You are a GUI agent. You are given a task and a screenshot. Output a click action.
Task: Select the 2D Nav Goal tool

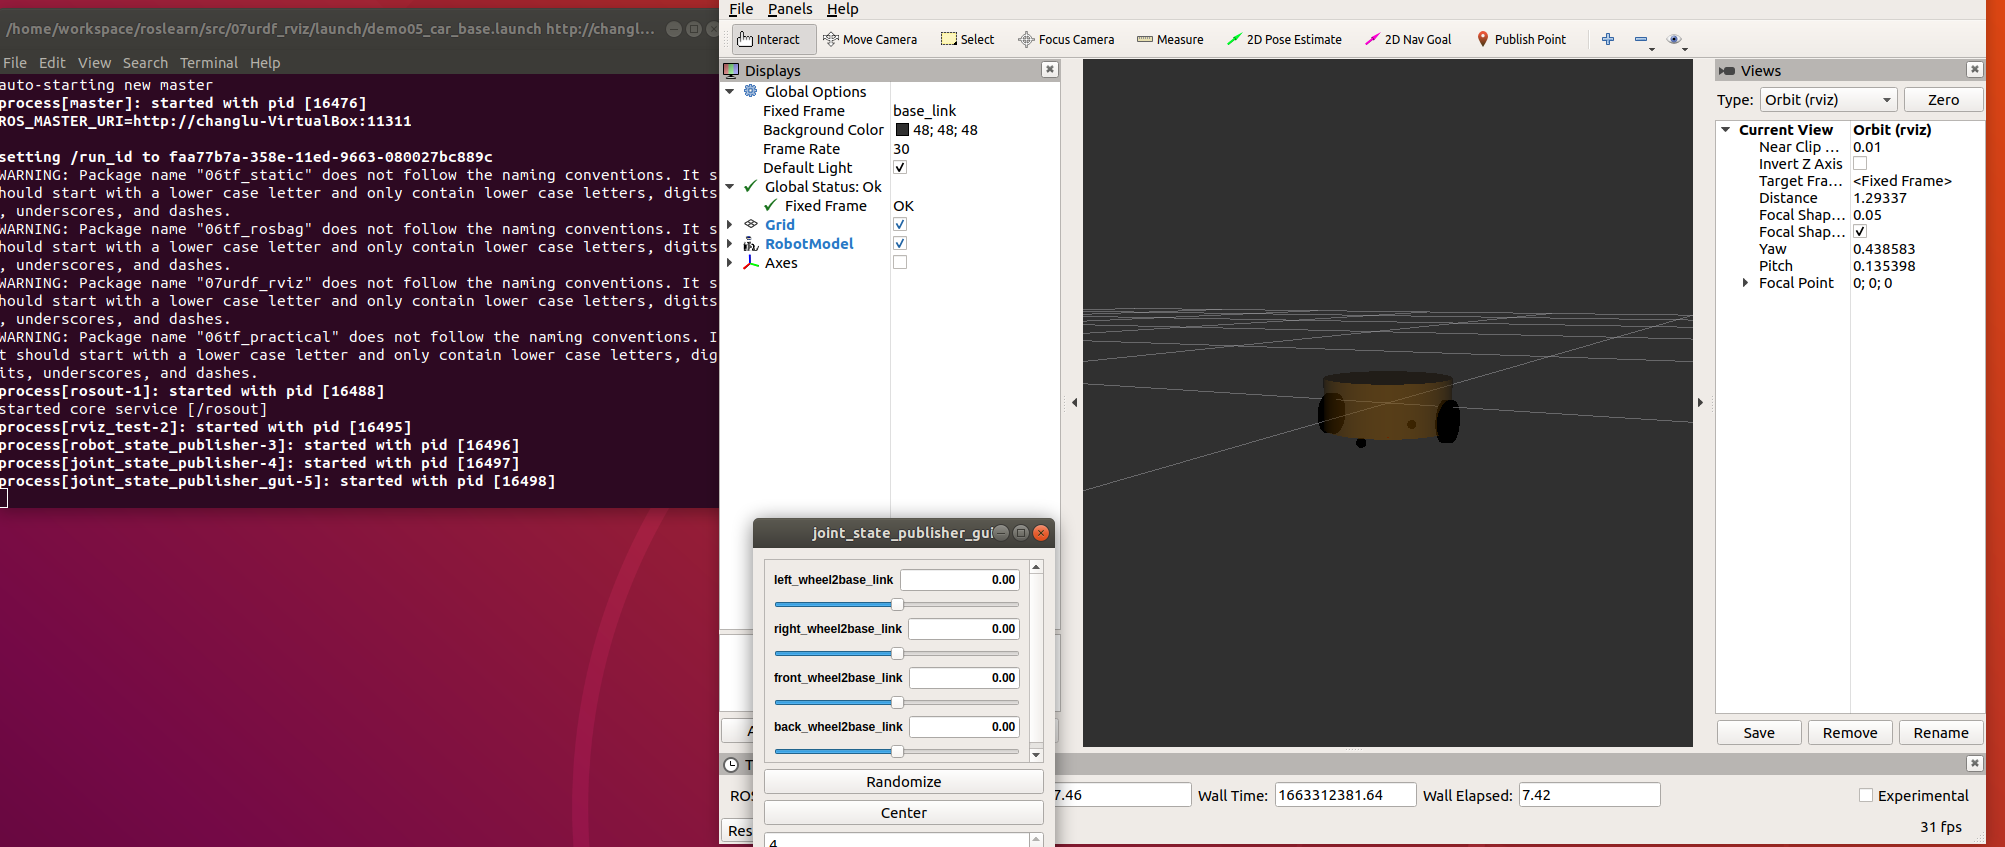[x=1408, y=40]
